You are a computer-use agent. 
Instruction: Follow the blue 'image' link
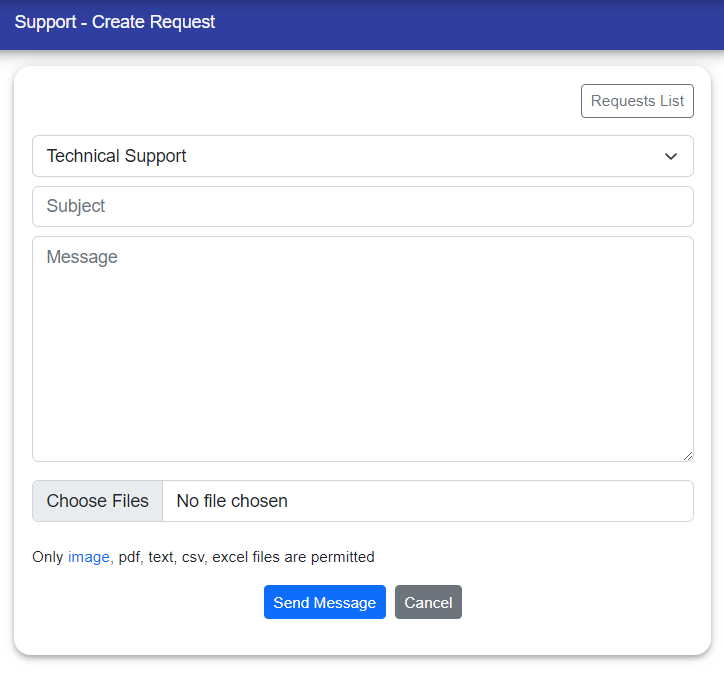[x=88, y=557]
